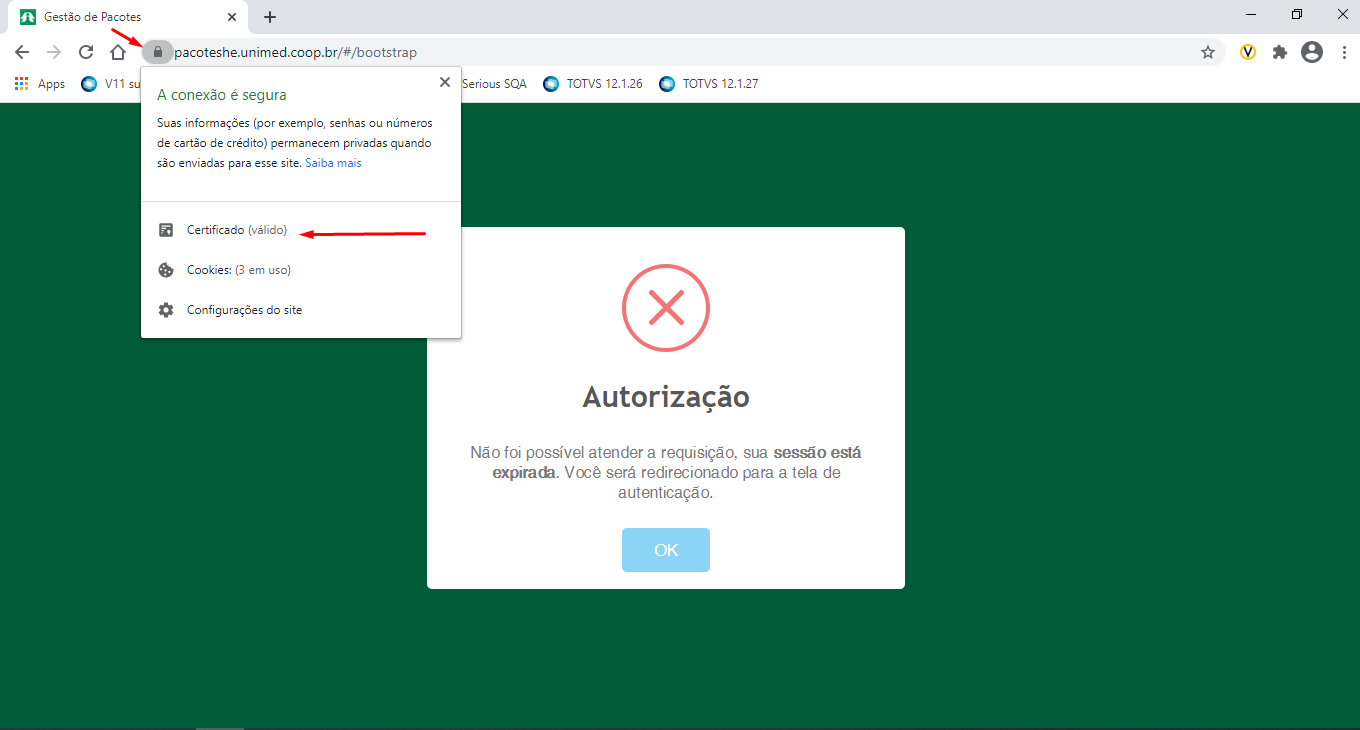This screenshot has height=730, width=1360.
Task: Select the Gestão de Pacotes tab
Action: (x=130, y=17)
